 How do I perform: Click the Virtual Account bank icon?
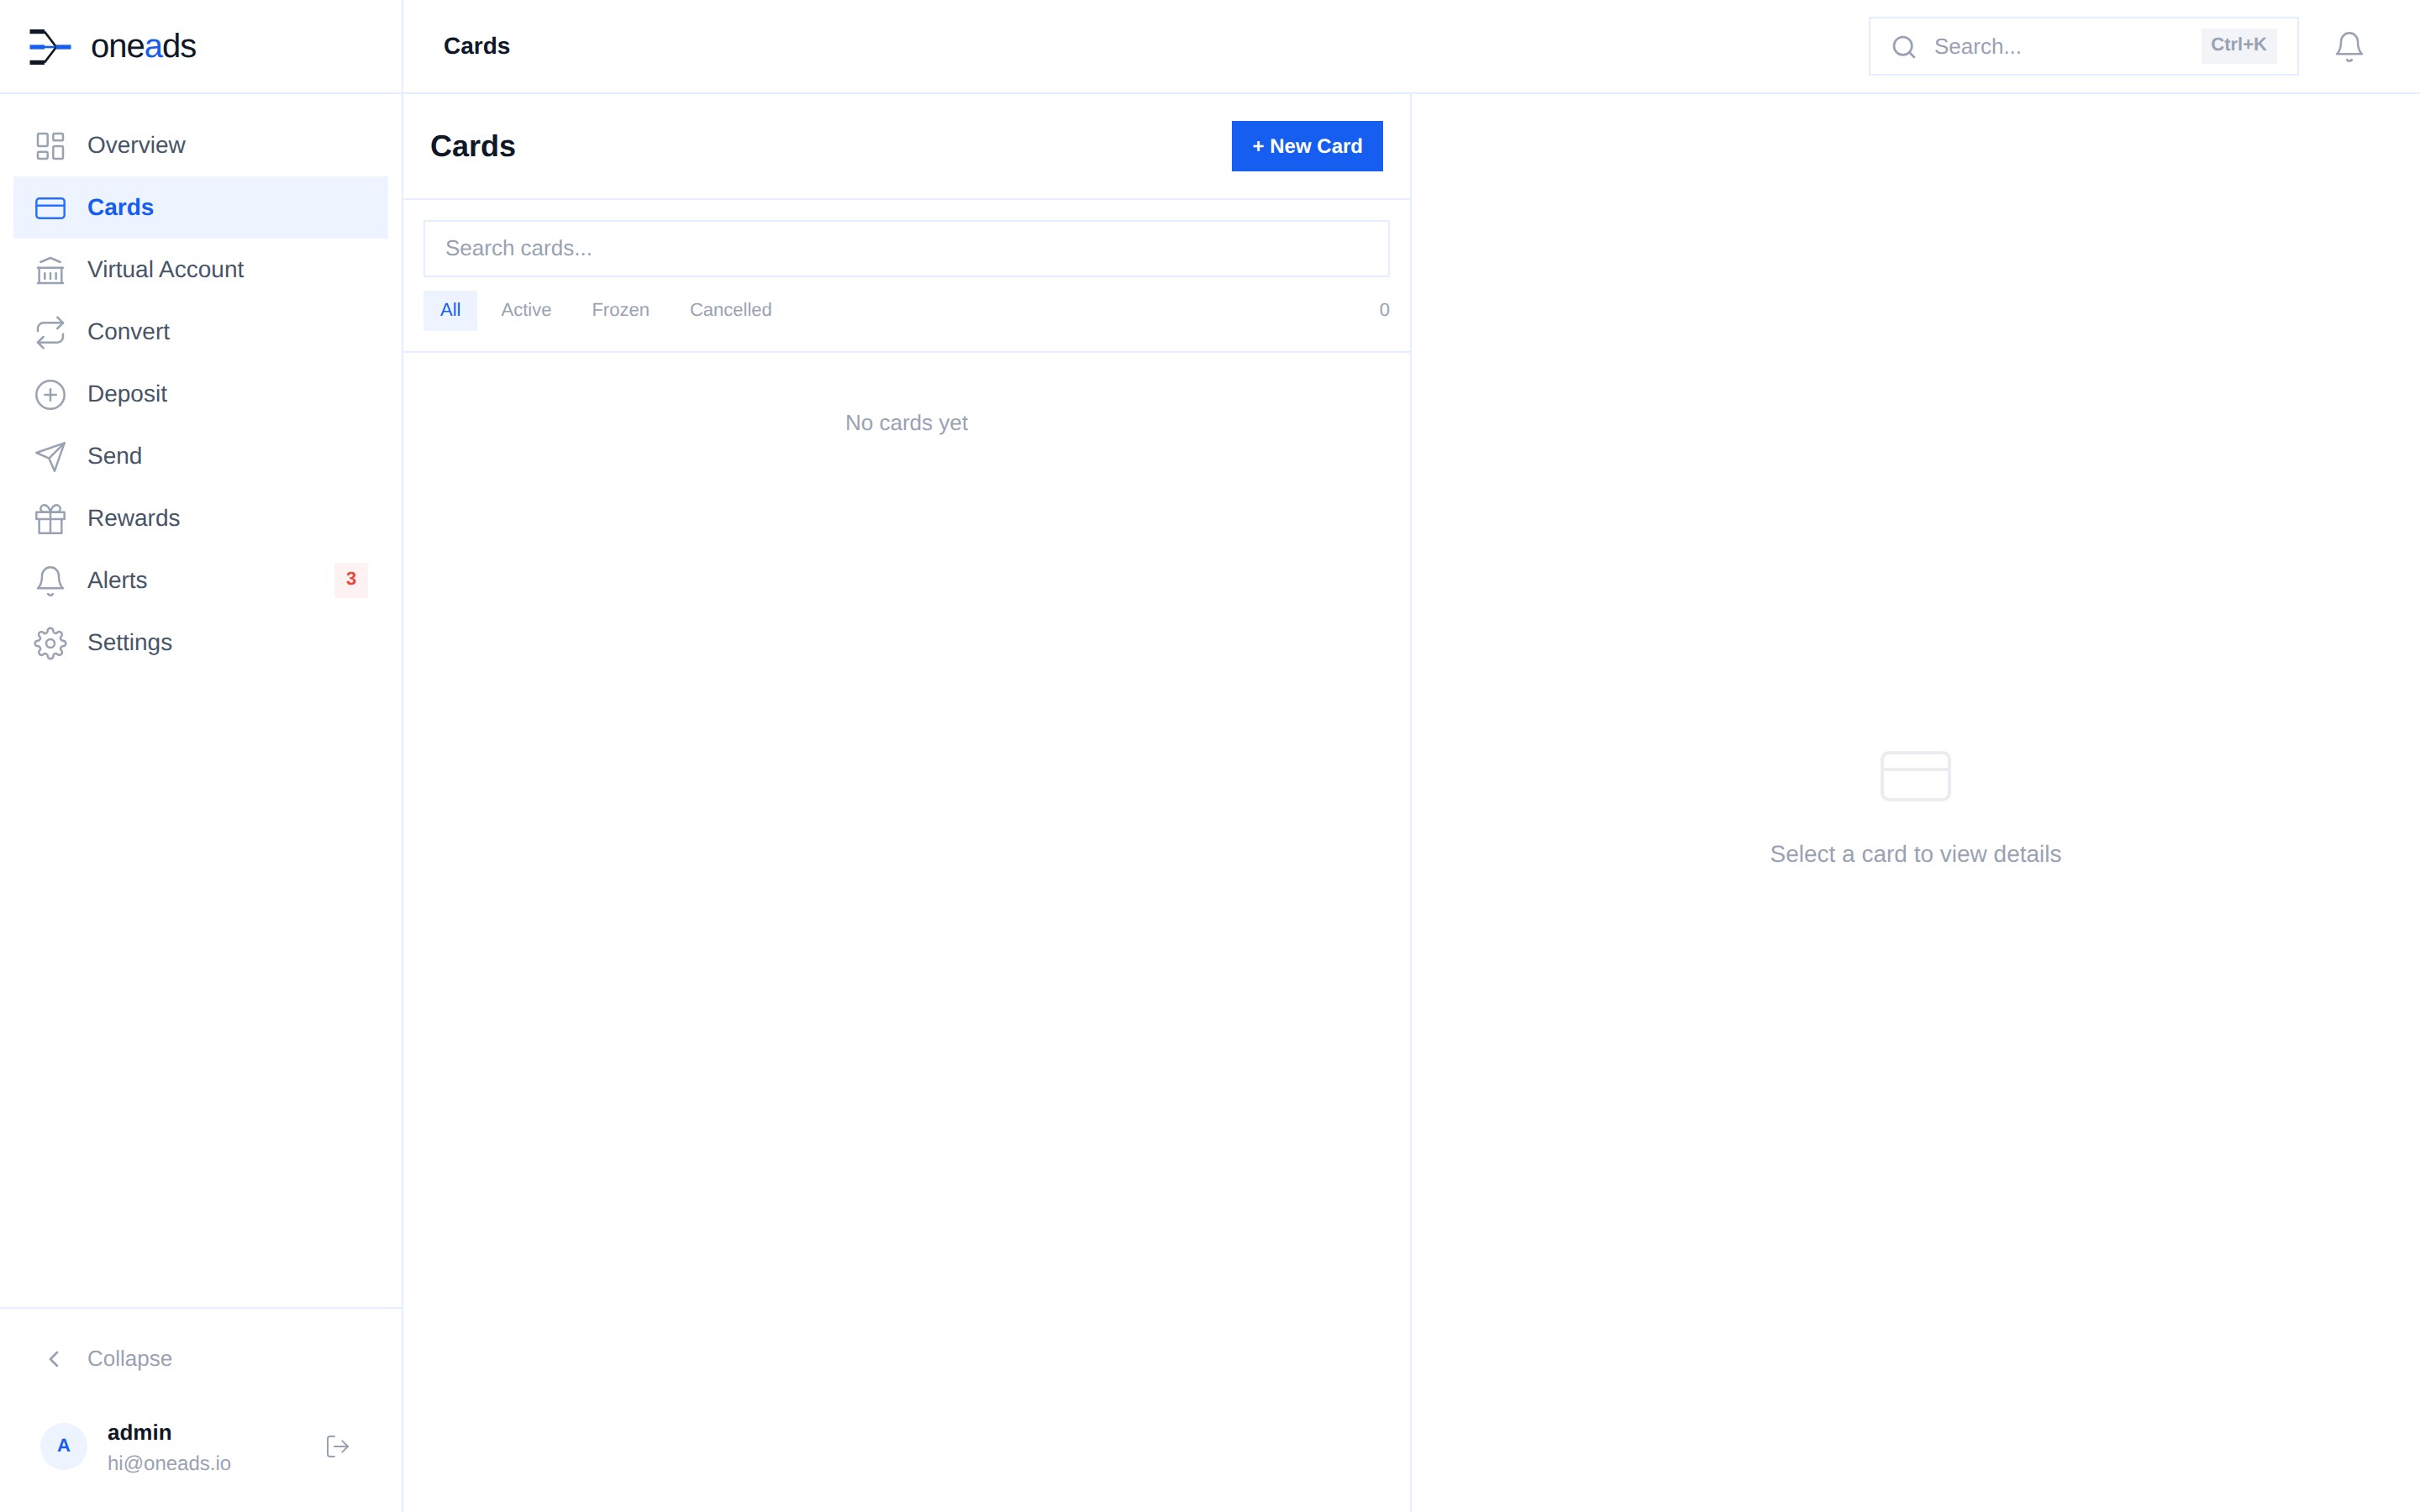pyautogui.click(x=50, y=270)
